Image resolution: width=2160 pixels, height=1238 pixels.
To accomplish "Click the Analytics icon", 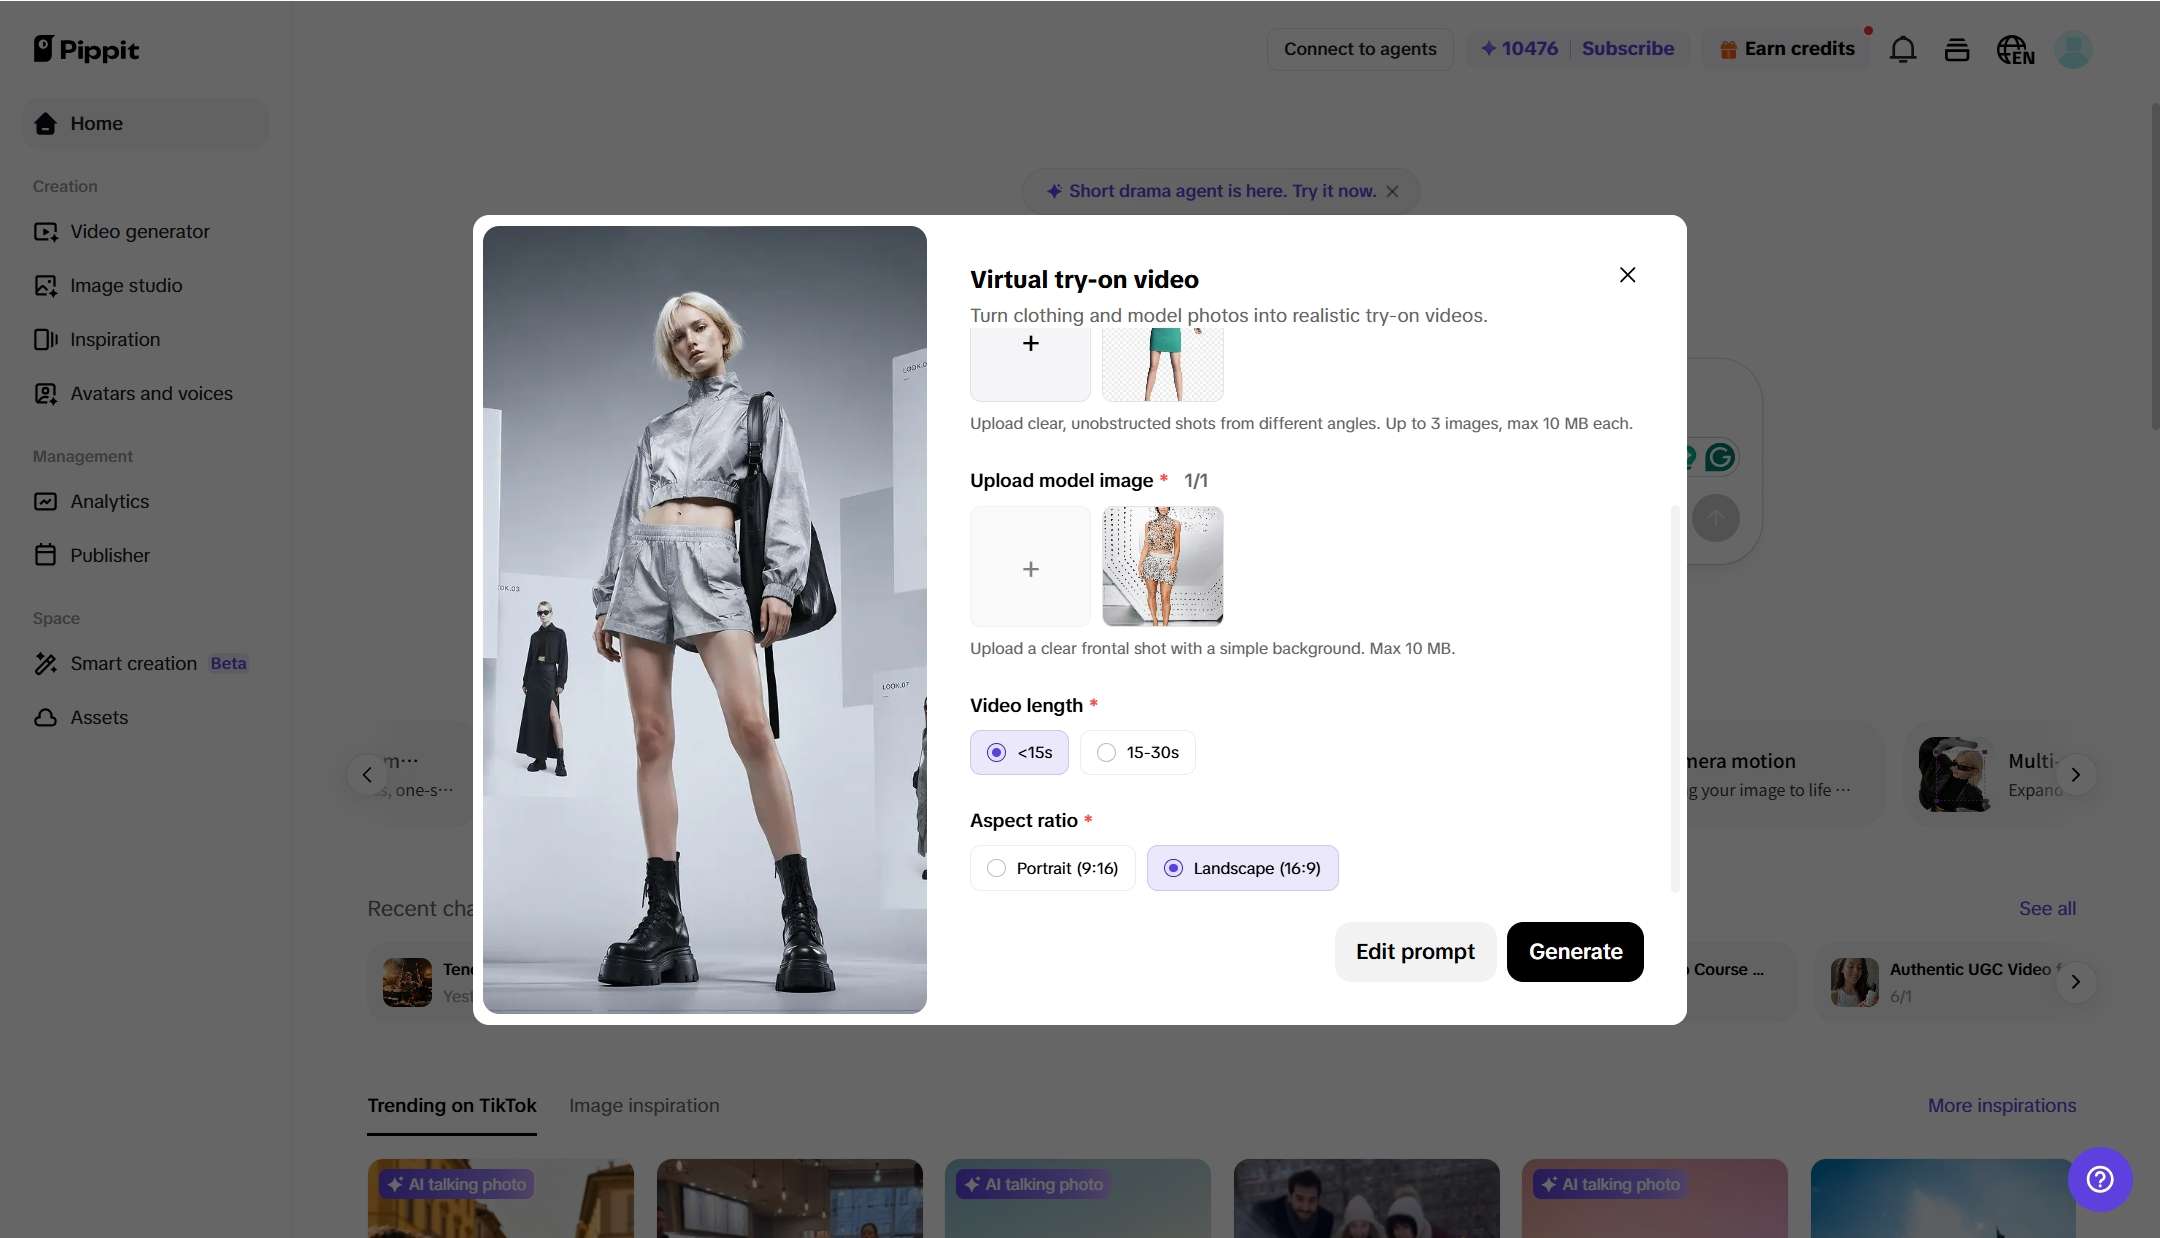I will pos(45,501).
